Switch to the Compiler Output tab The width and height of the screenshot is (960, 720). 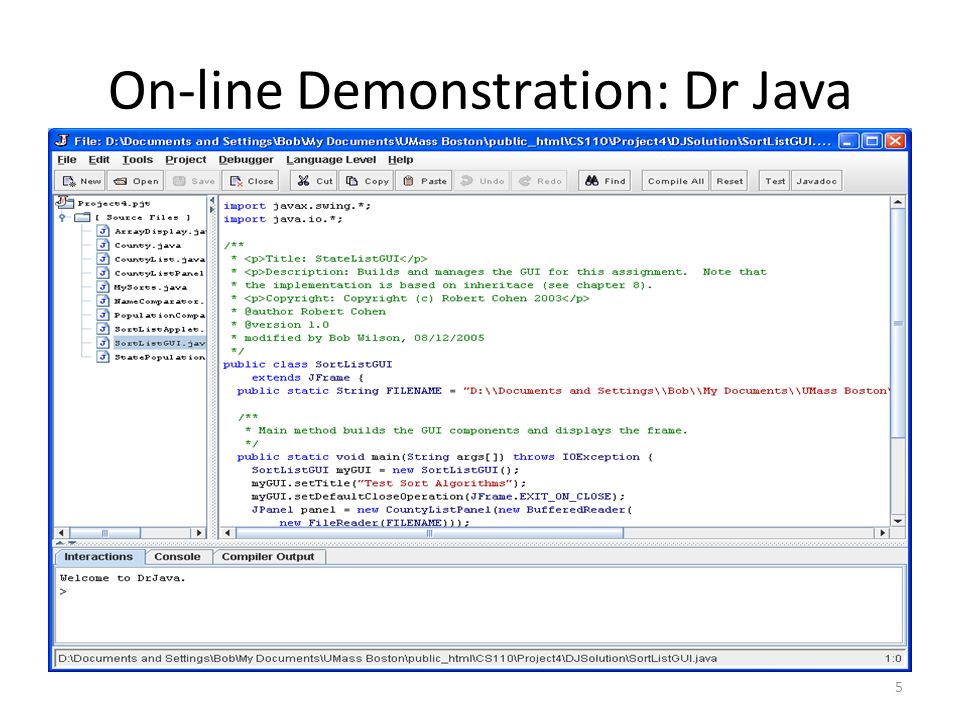pyautogui.click(x=268, y=557)
